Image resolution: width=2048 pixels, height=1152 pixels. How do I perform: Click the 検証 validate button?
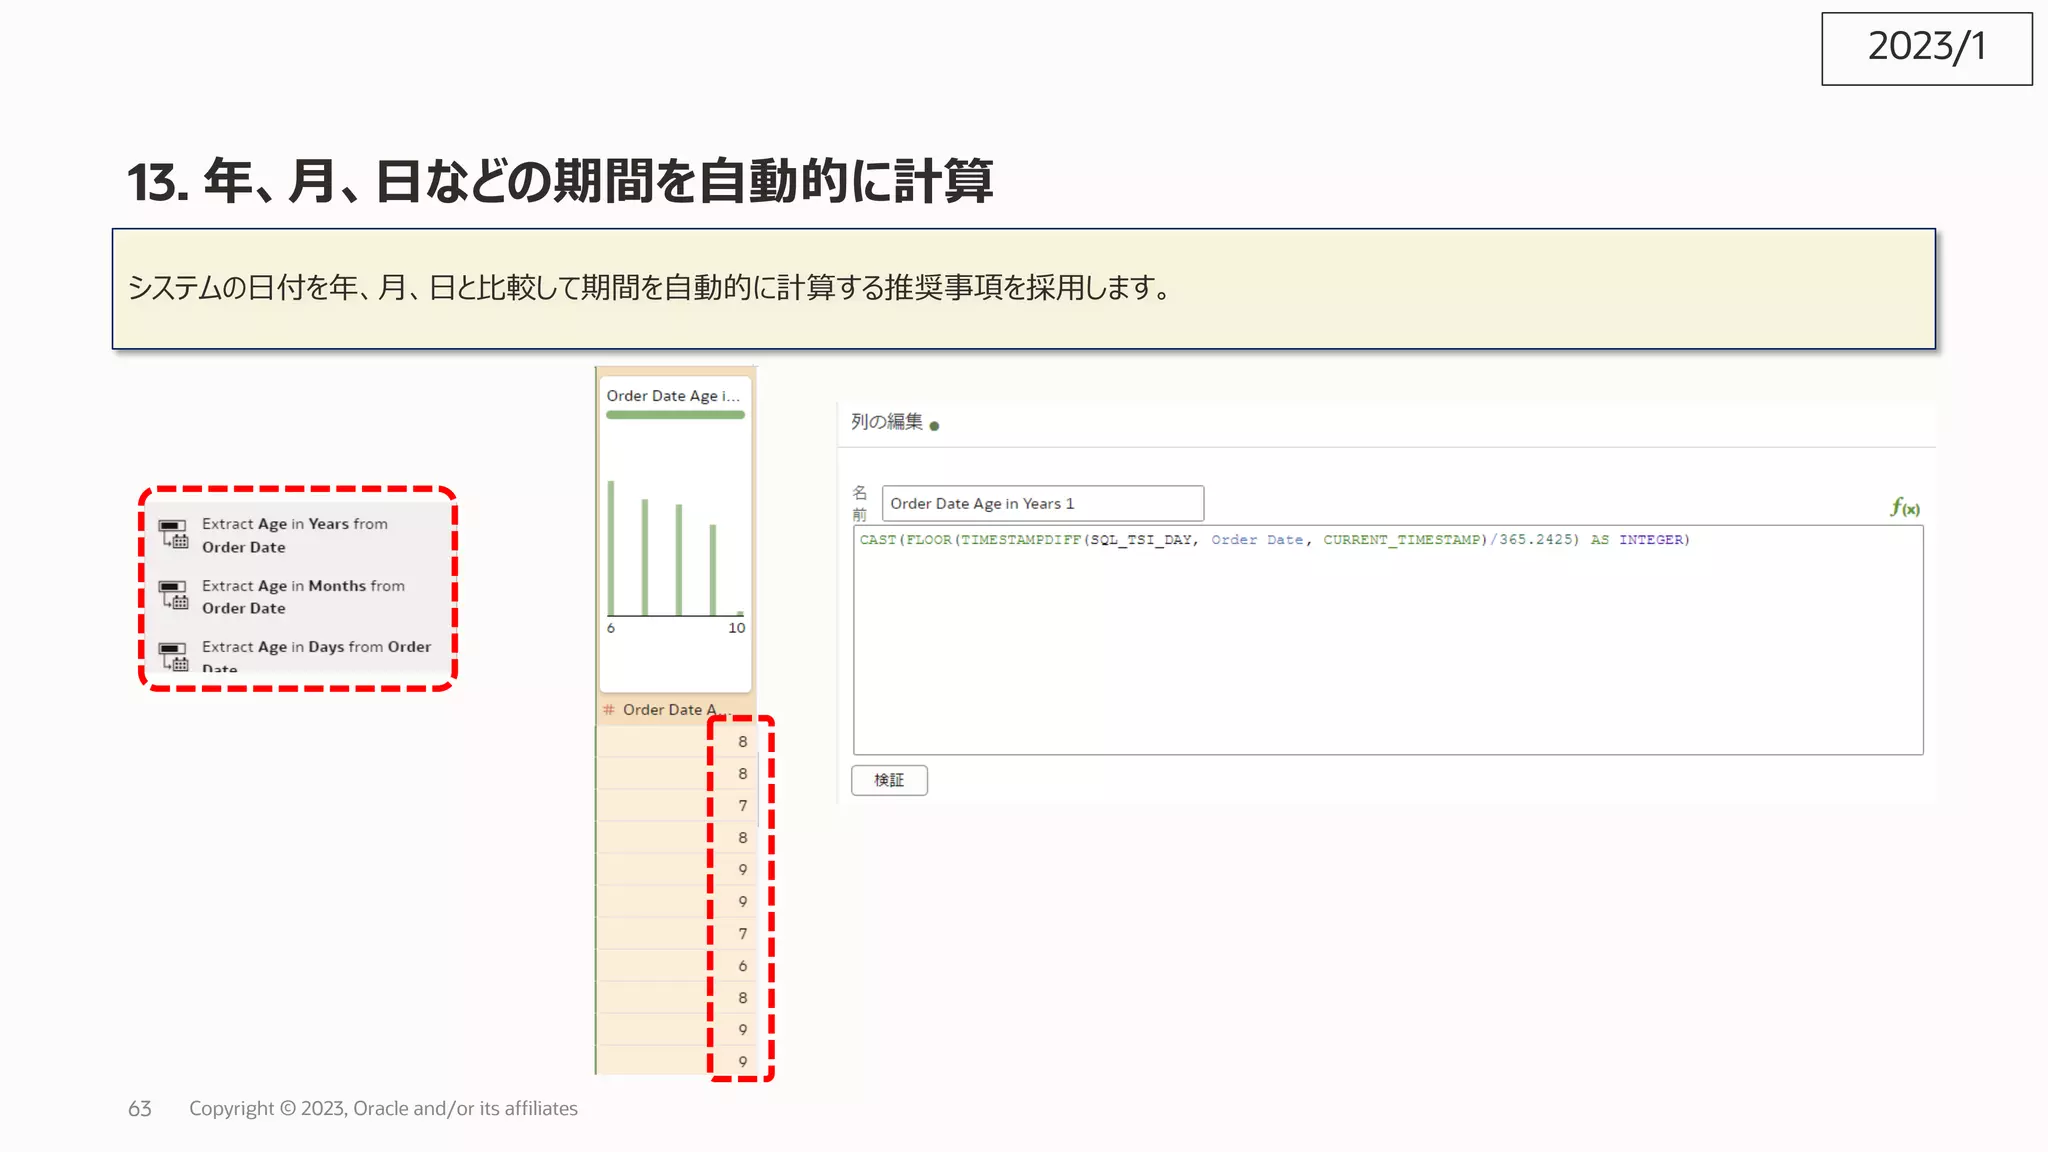click(889, 780)
